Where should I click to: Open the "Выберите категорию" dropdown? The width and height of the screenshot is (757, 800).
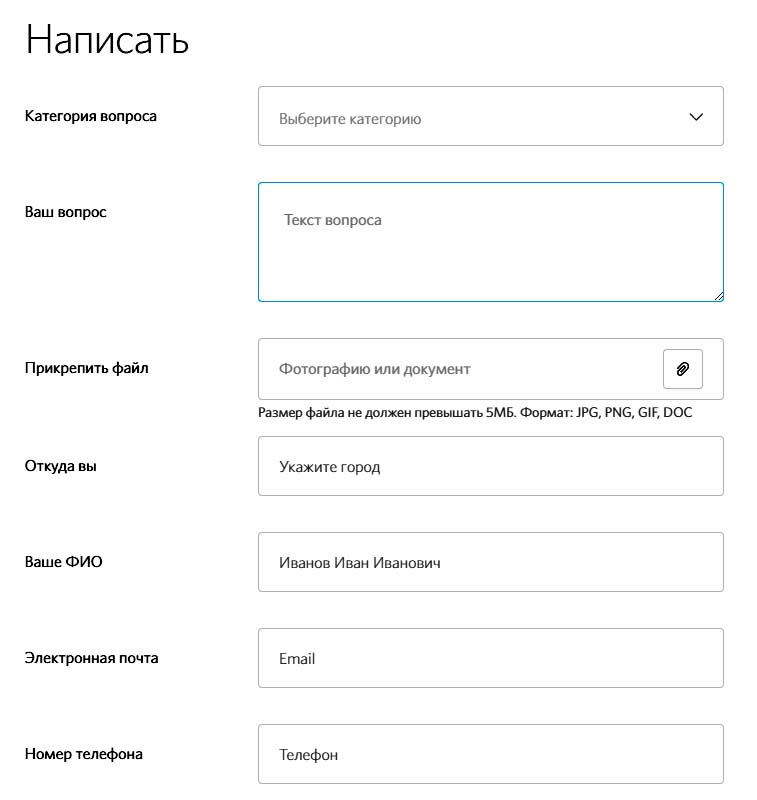click(x=491, y=116)
